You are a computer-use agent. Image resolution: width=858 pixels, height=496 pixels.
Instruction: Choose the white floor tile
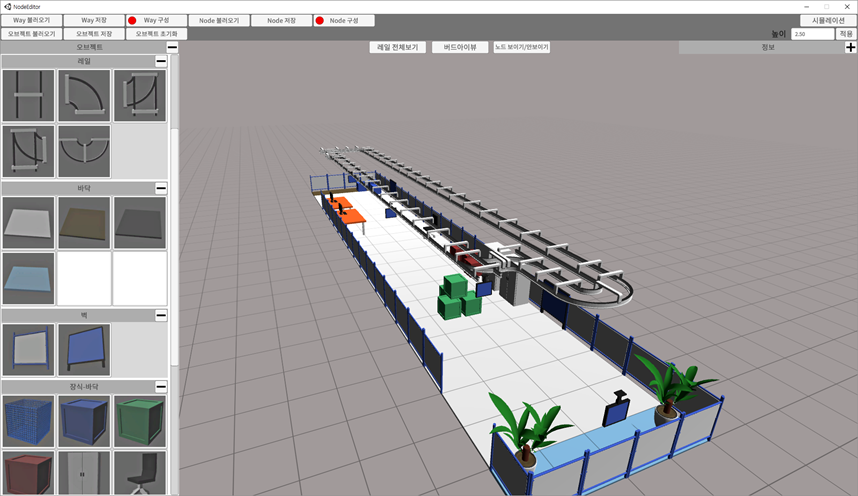28,223
